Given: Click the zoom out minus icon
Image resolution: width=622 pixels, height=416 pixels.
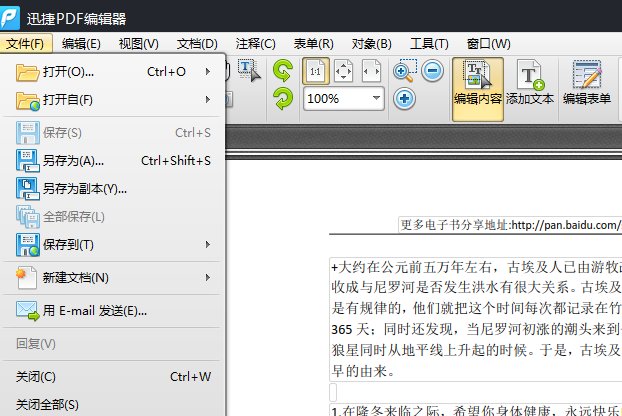Looking at the screenshot, I should [x=432, y=71].
